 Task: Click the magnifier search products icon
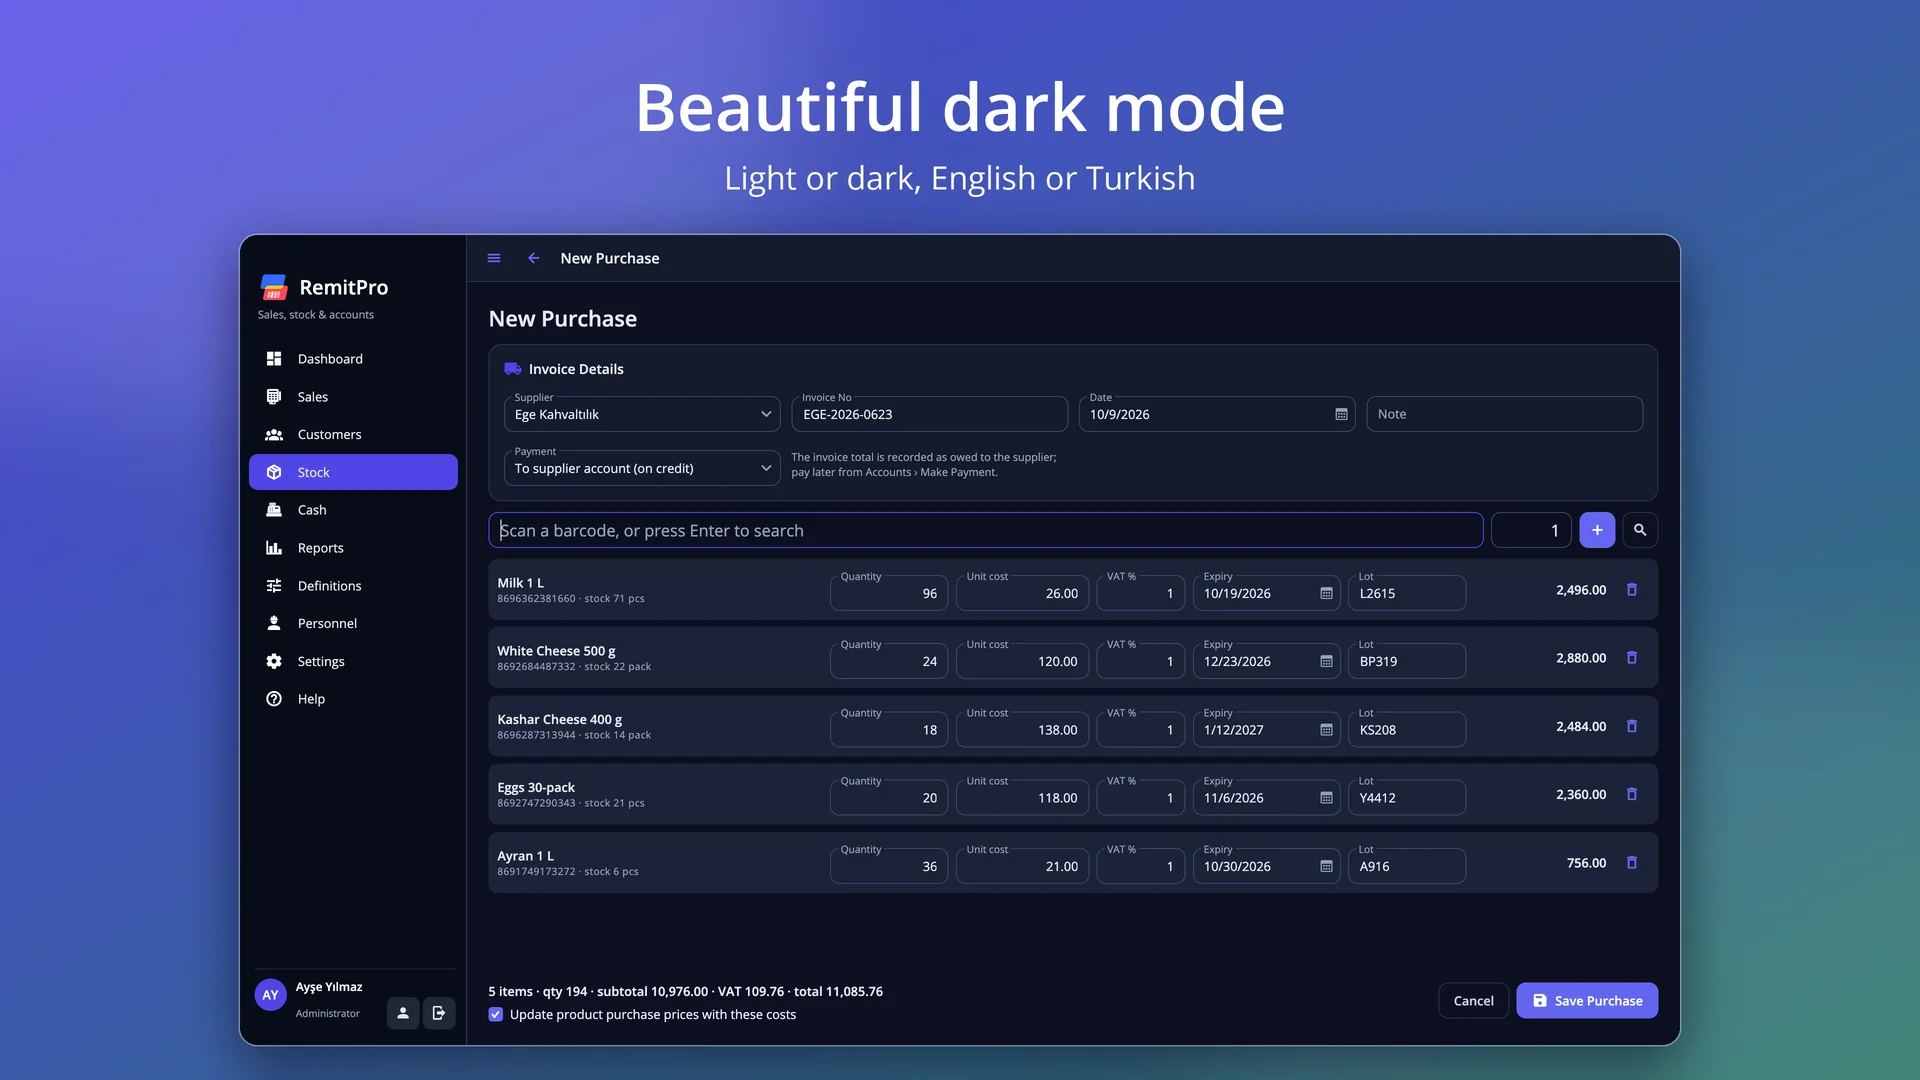coord(1640,530)
